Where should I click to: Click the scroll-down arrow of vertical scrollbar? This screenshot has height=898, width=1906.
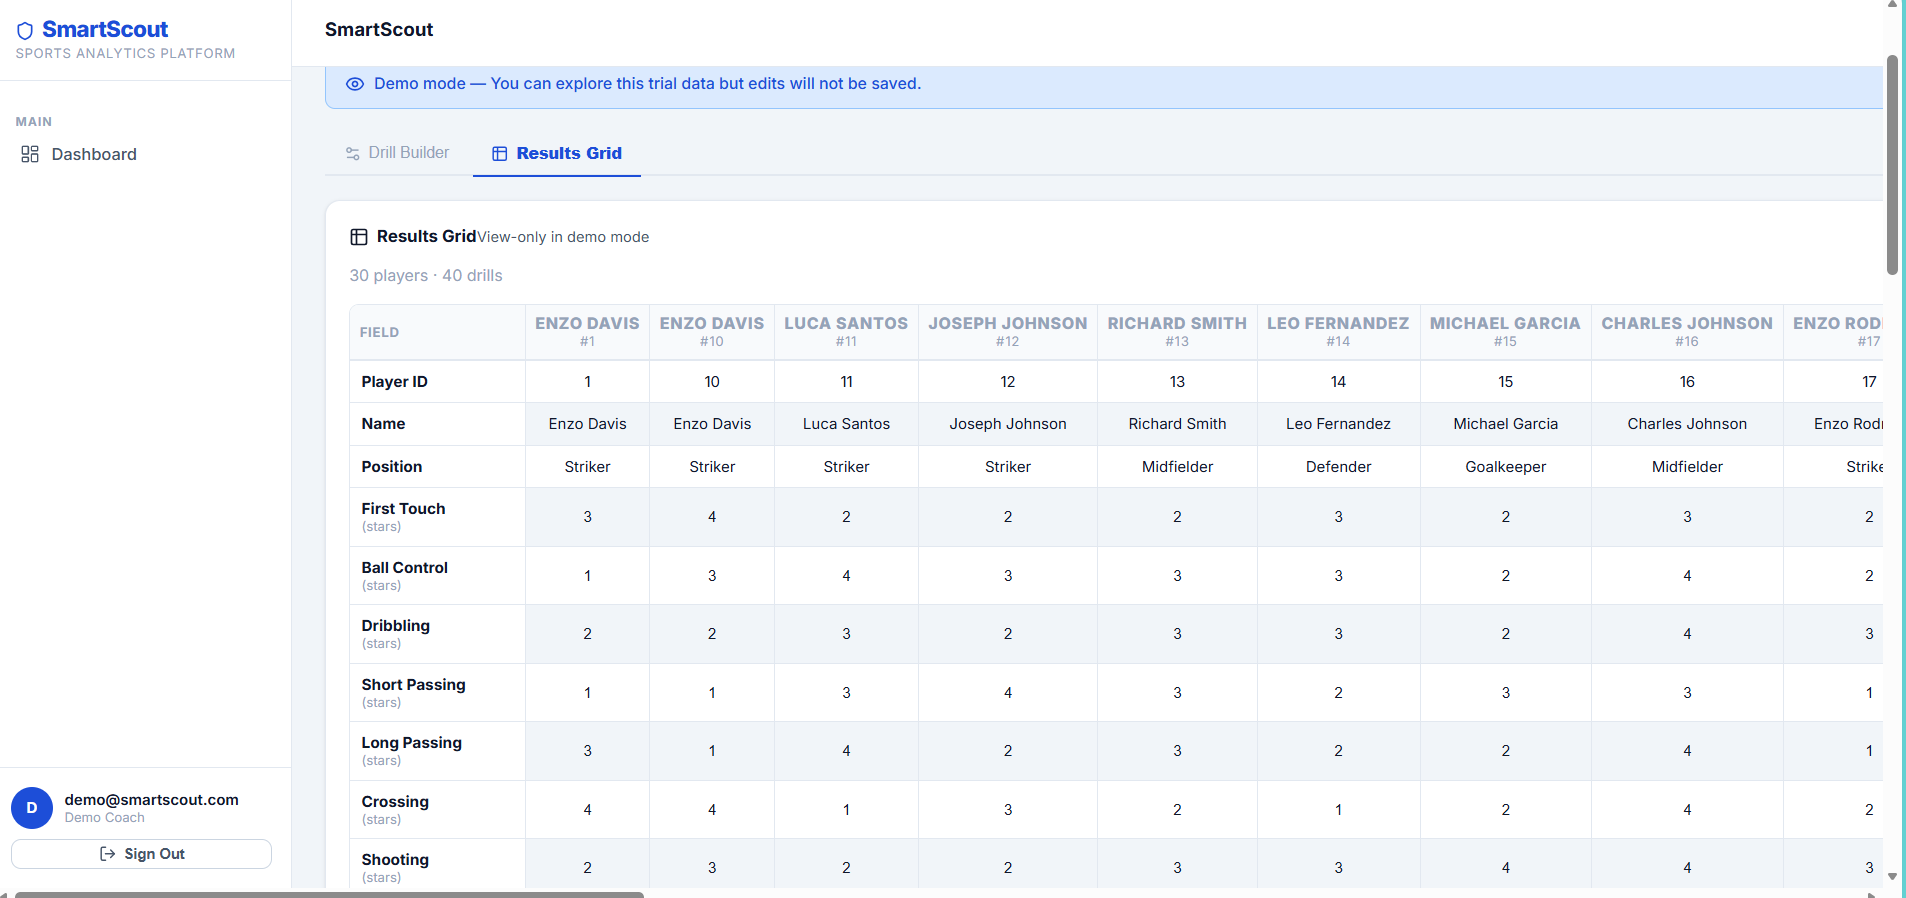coord(1892,876)
